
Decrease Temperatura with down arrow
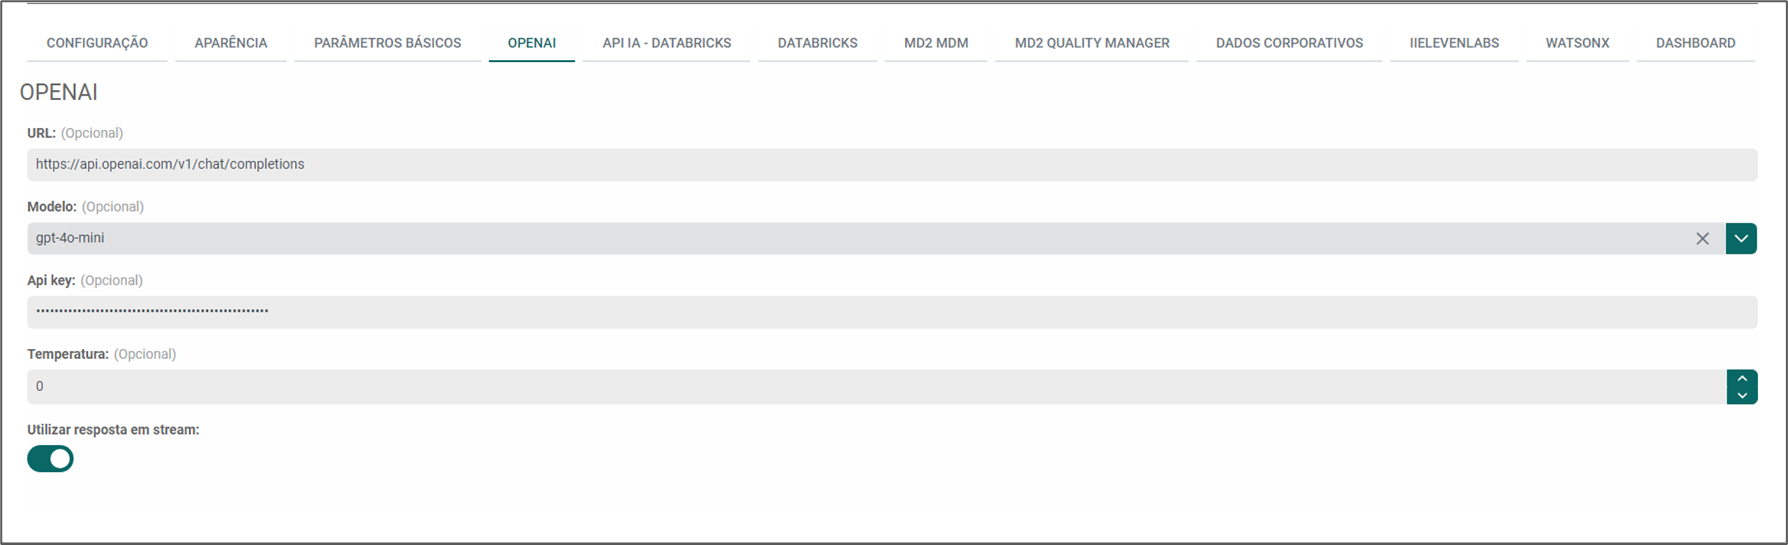coord(1742,396)
